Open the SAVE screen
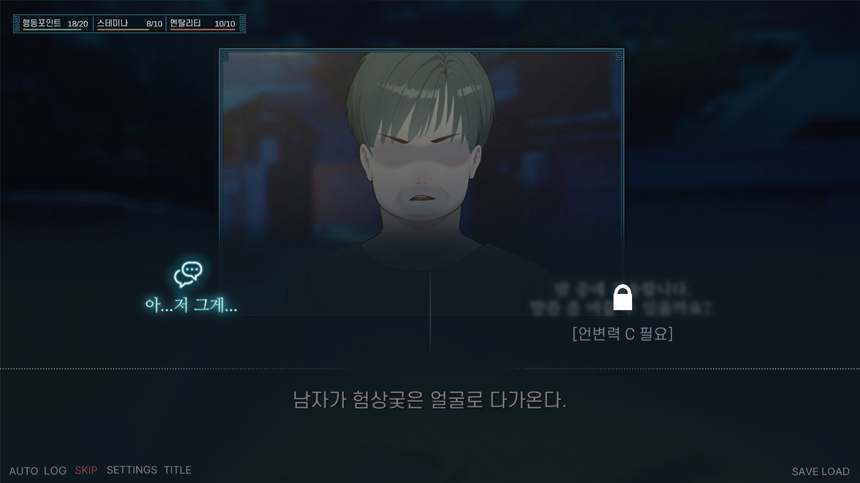860x483 pixels. 805,471
